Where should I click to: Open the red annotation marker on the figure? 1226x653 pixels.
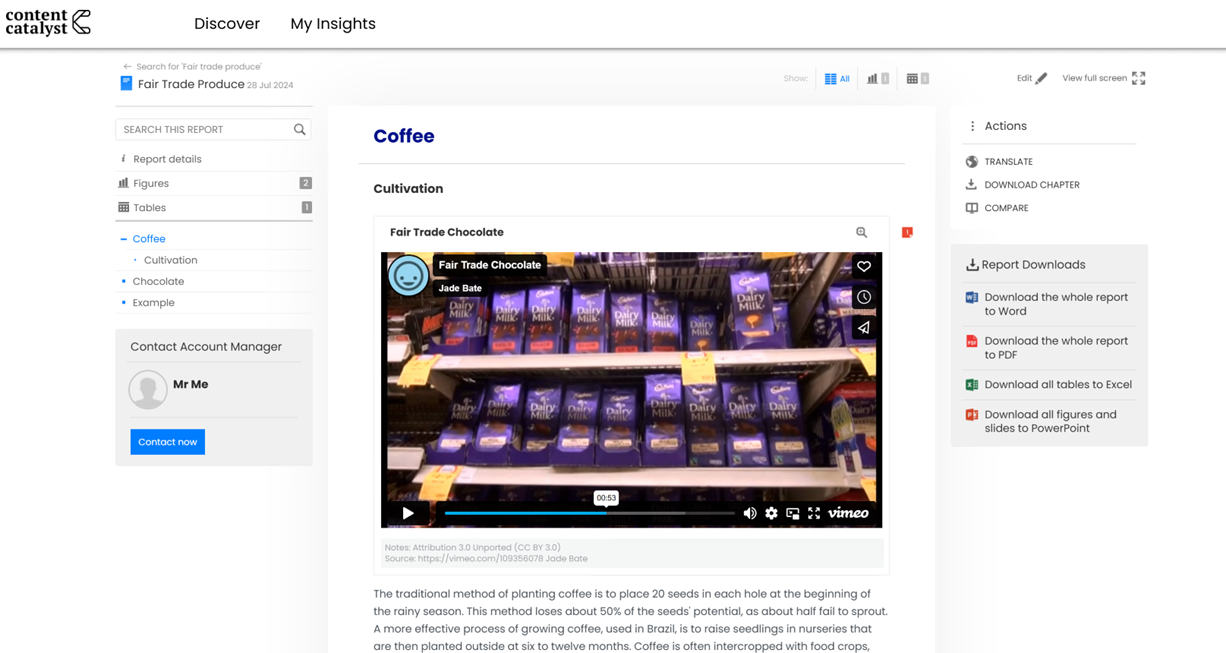coord(907,231)
